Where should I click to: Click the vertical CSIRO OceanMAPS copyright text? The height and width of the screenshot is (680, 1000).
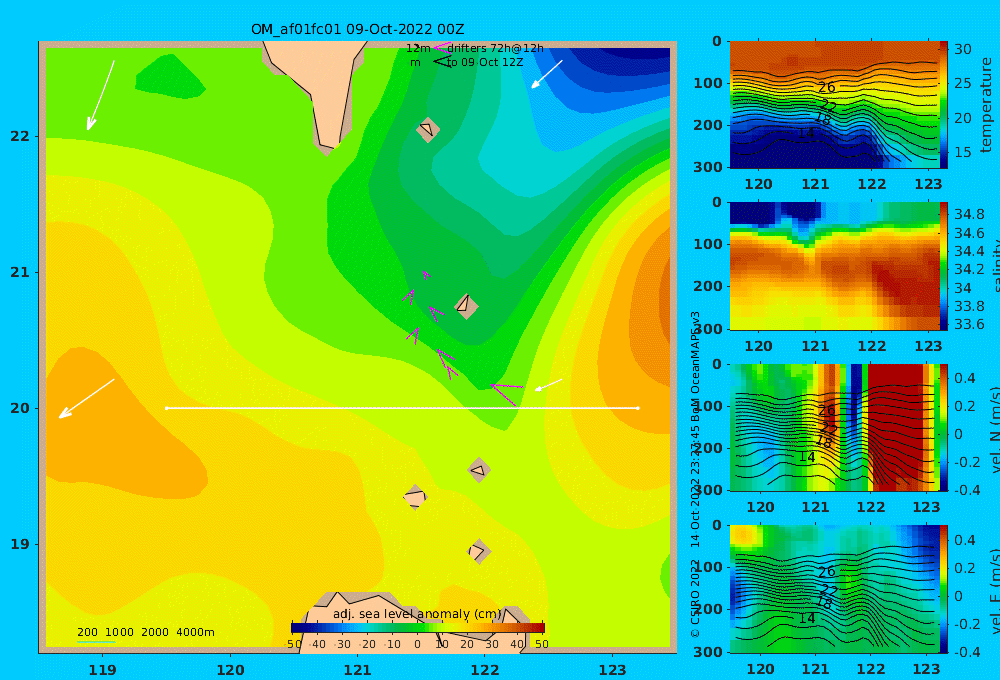pyautogui.click(x=695, y=474)
